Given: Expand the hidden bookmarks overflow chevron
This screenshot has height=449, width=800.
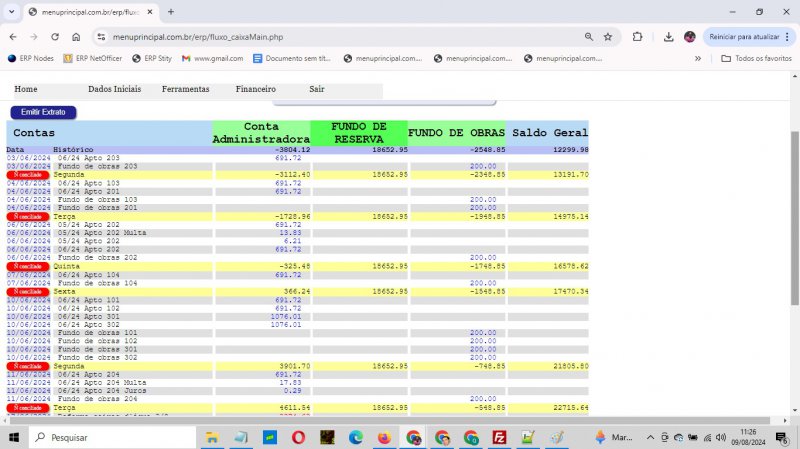Looking at the screenshot, I should (698, 58).
